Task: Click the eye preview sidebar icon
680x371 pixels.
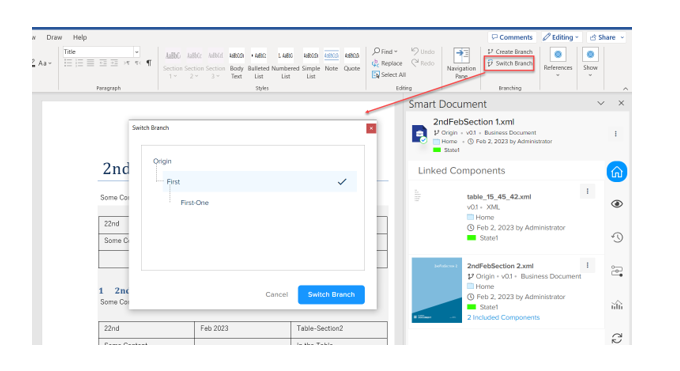Action: click(x=617, y=204)
